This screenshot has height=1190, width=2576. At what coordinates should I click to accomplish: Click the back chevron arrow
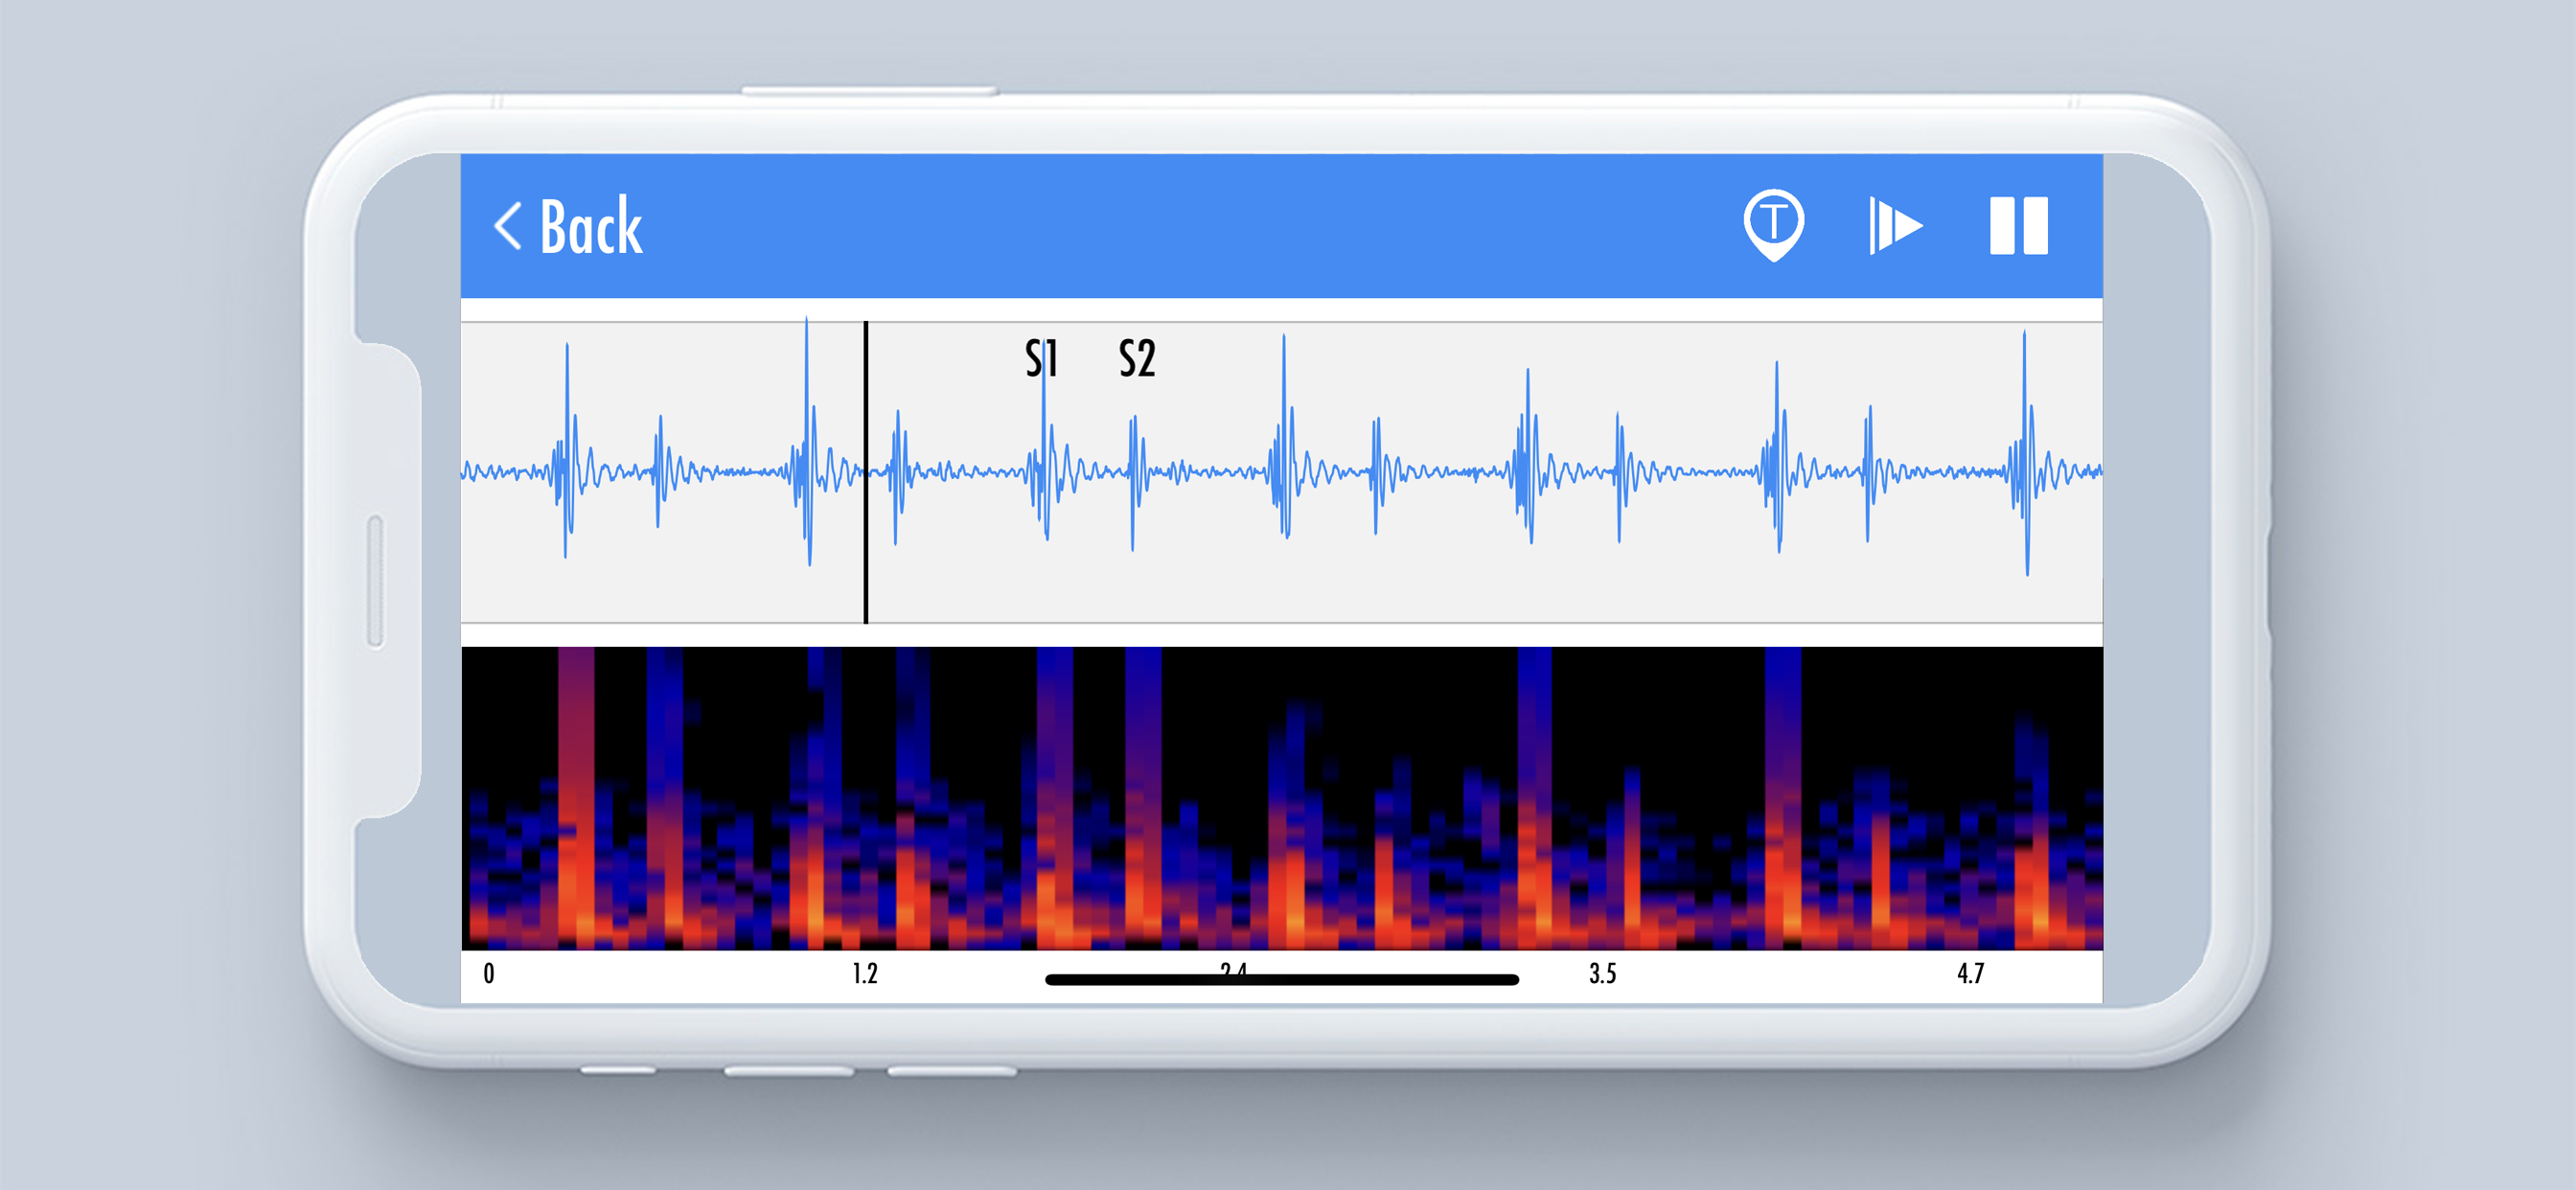point(508,226)
